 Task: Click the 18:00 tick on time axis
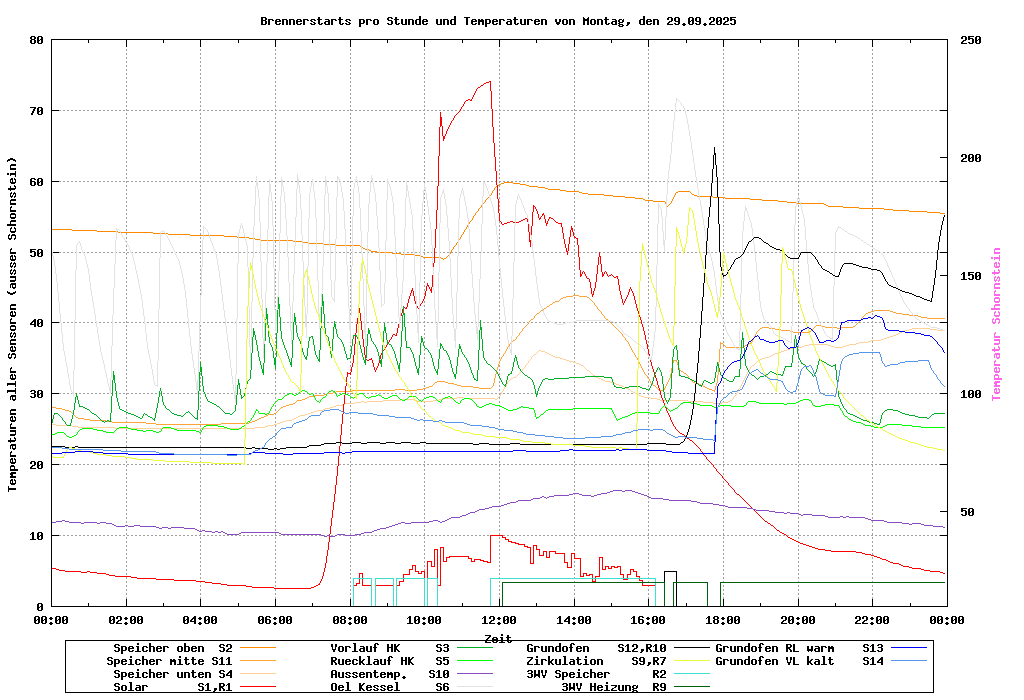coord(723,620)
